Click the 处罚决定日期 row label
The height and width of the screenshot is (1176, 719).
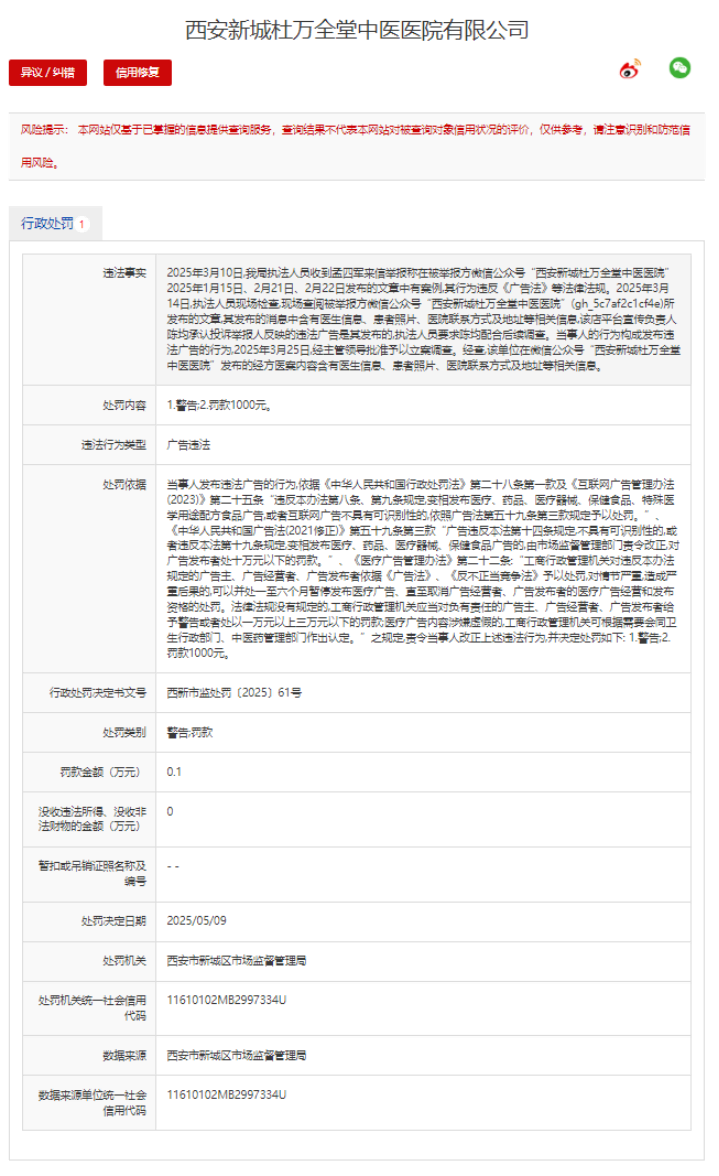pyautogui.click(x=114, y=921)
